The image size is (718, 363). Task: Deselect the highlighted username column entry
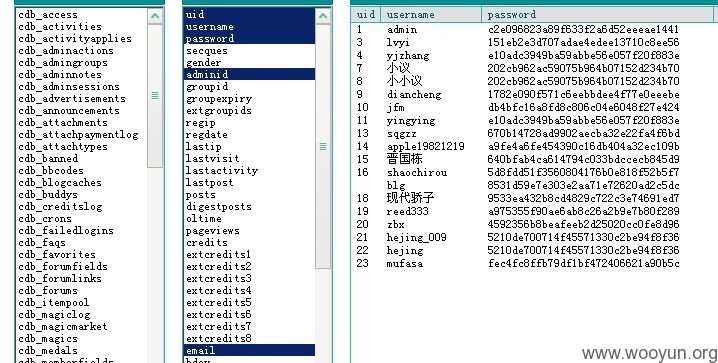(249, 27)
